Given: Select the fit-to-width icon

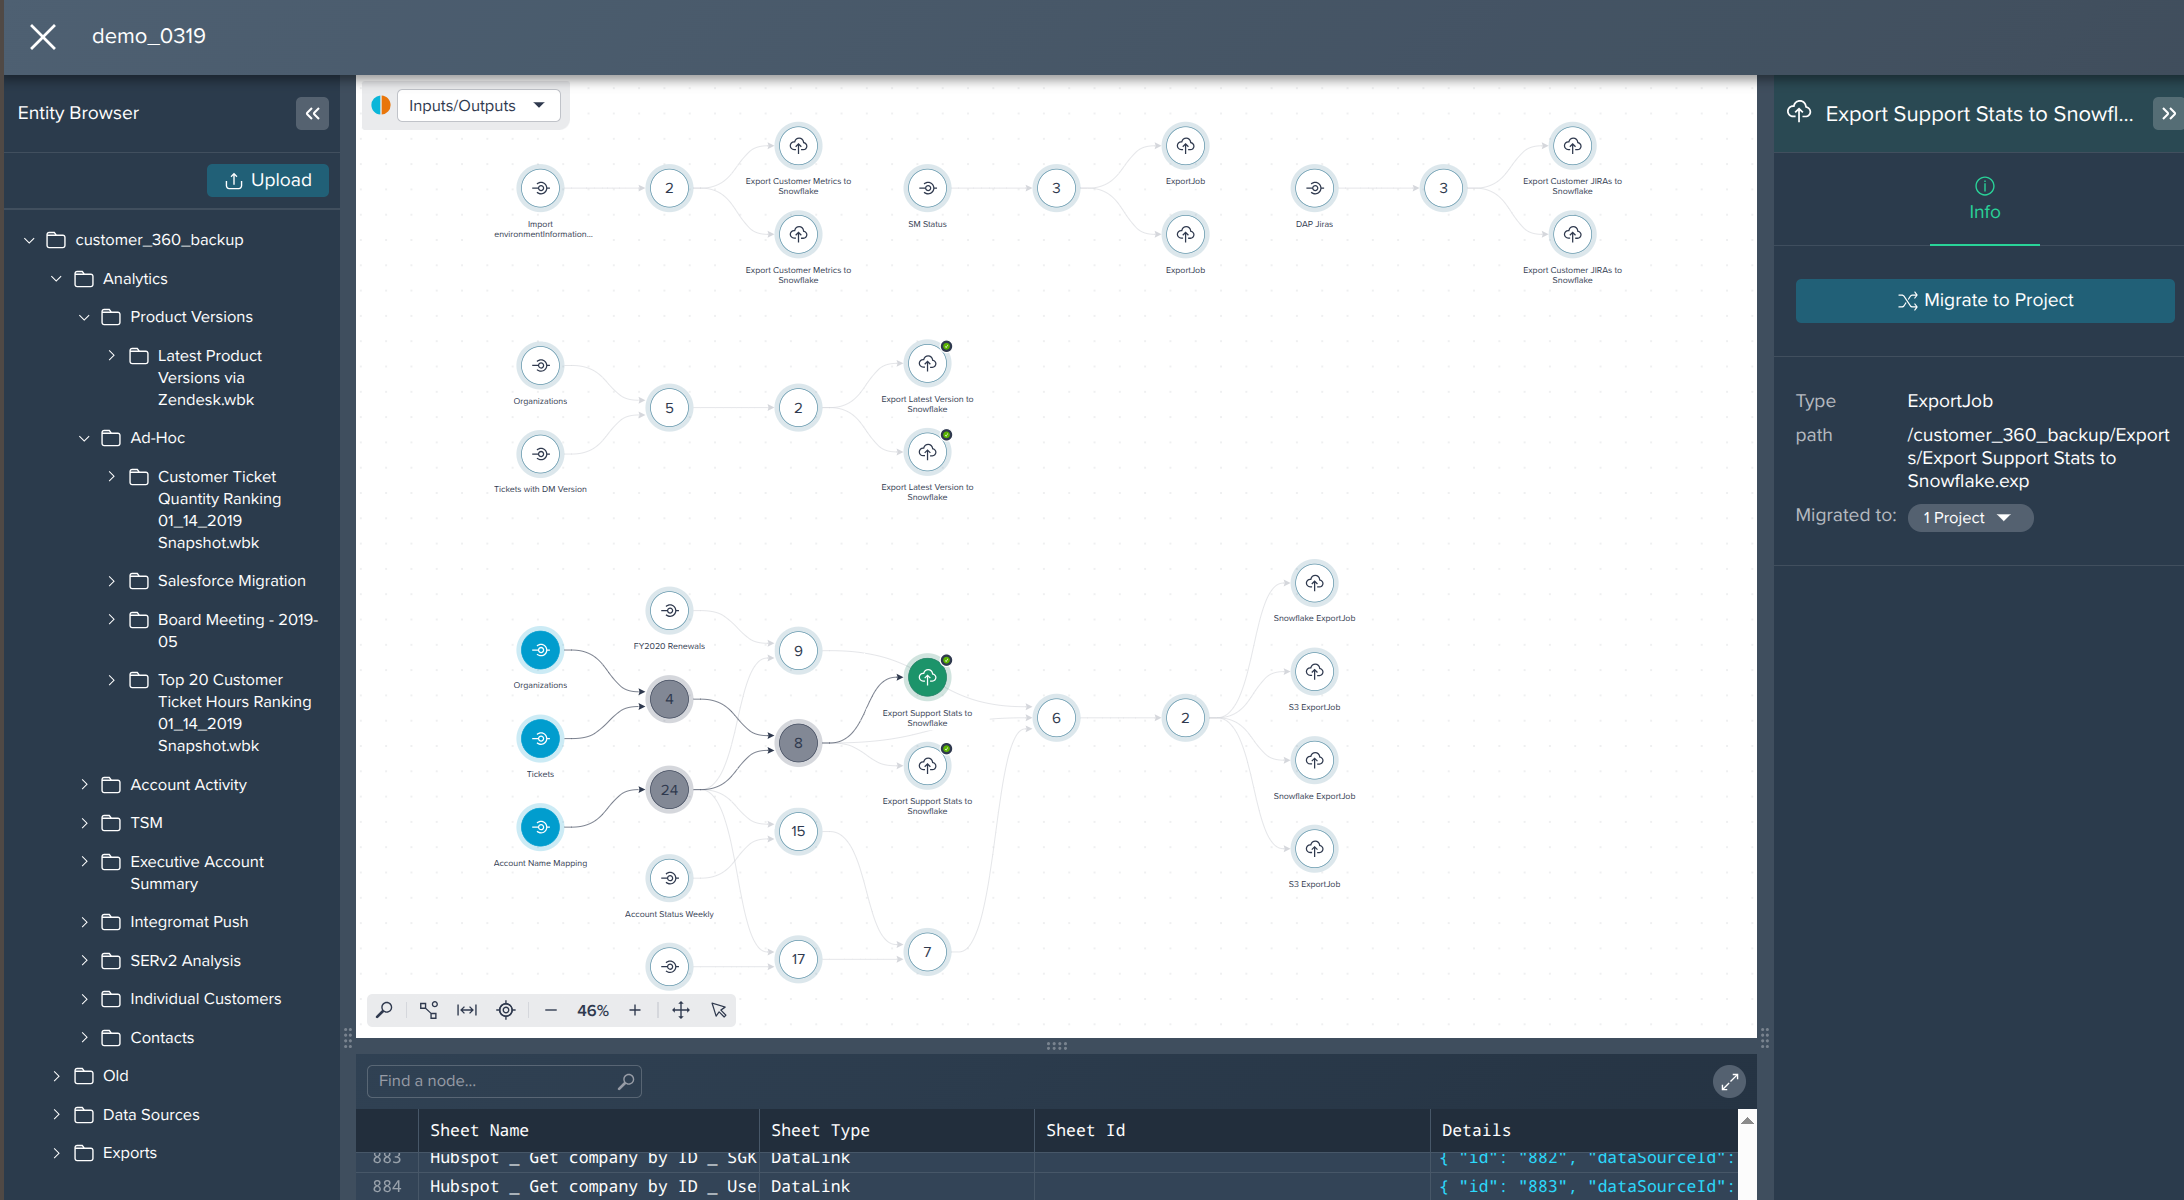Looking at the screenshot, I should tap(466, 1010).
